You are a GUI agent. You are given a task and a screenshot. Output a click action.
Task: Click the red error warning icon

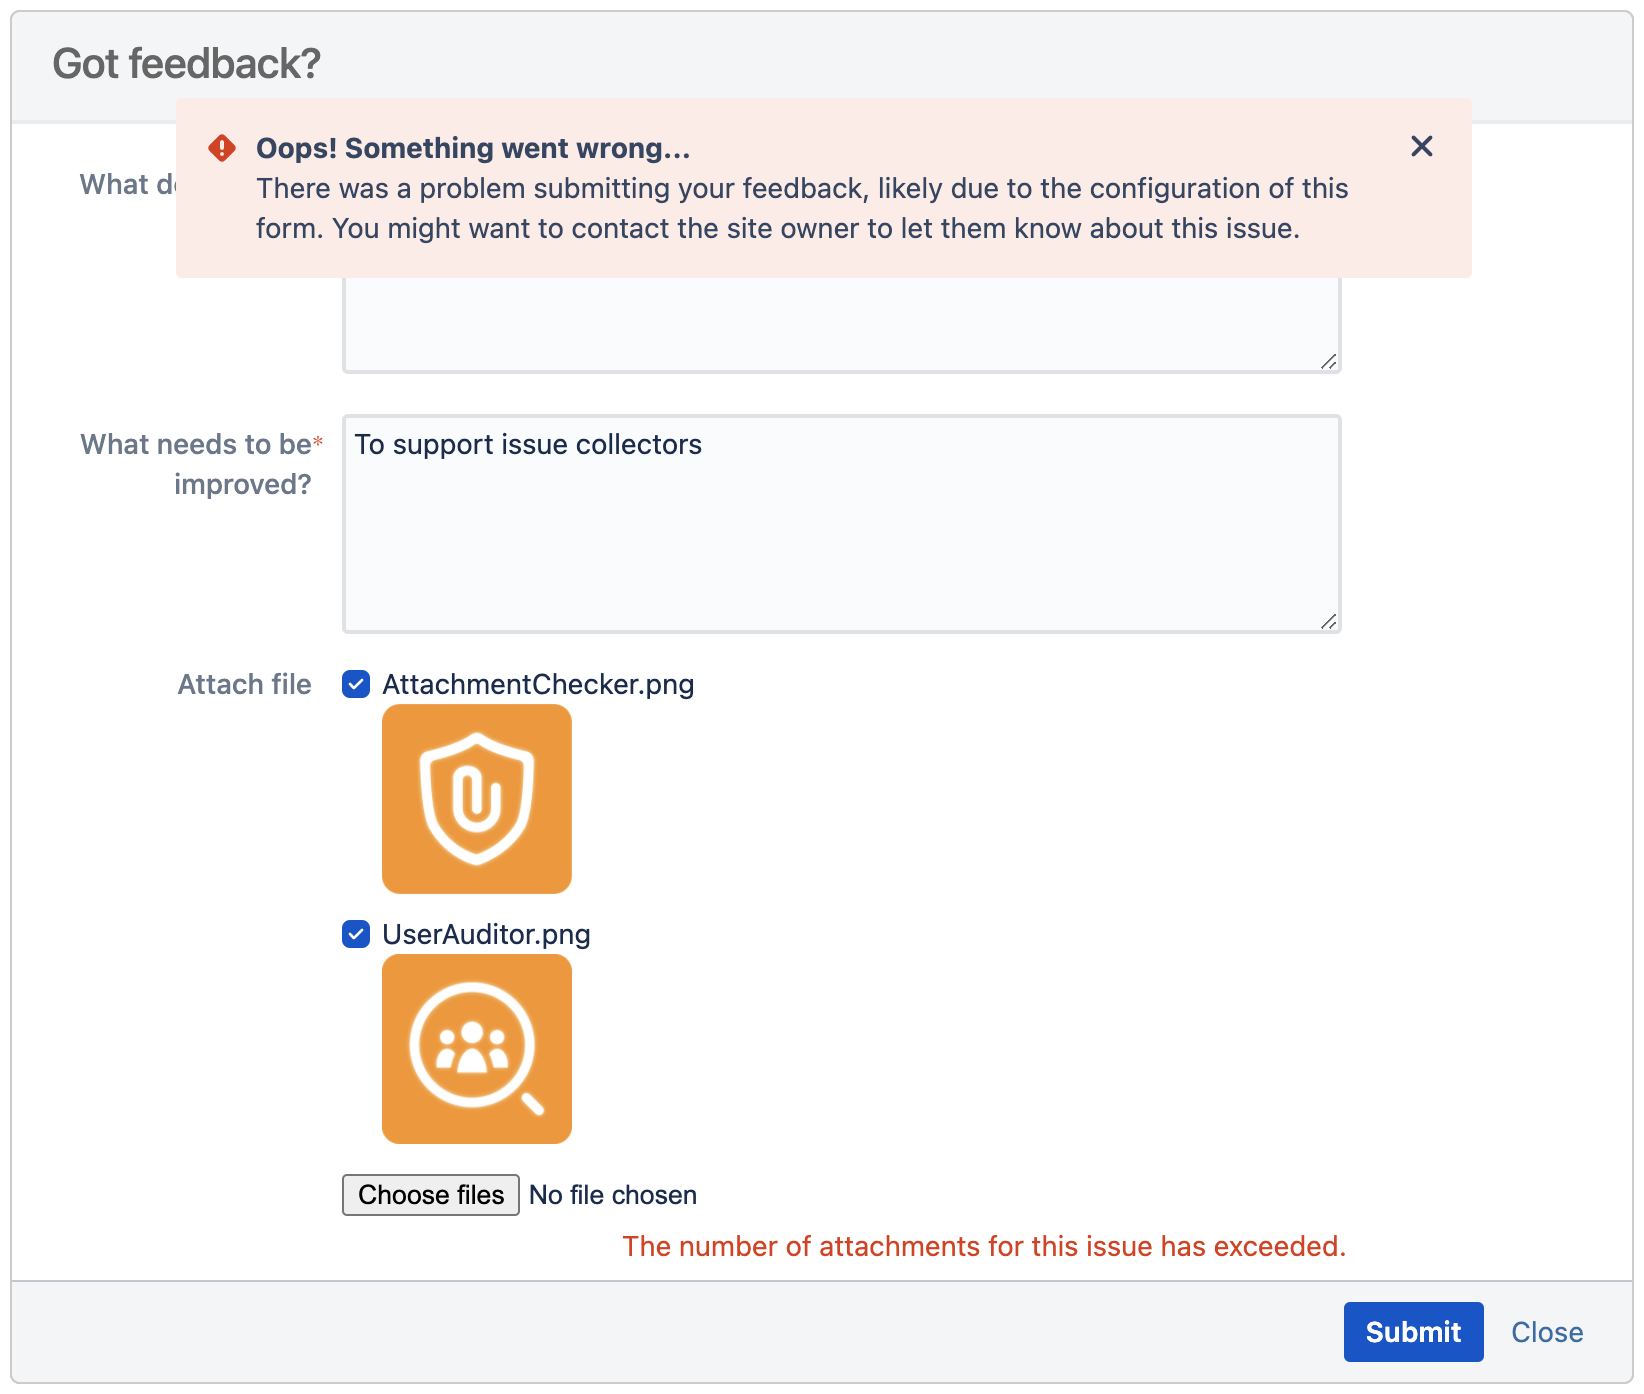(x=222, y=149)
